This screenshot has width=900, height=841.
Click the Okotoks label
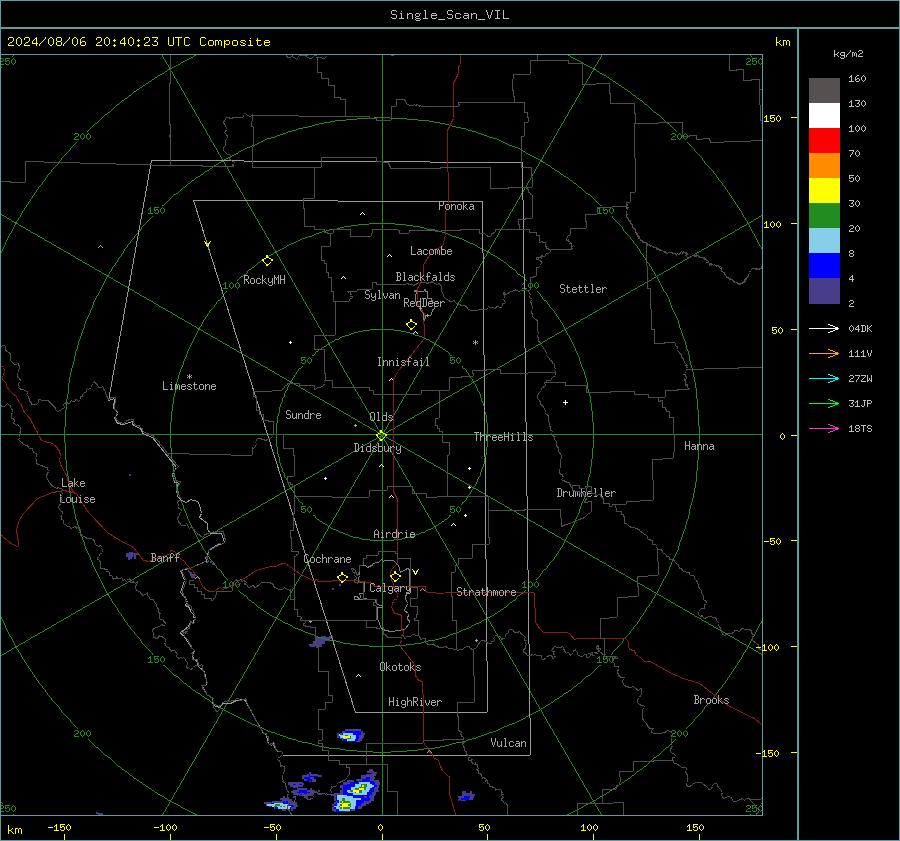[x=400, y=667]
